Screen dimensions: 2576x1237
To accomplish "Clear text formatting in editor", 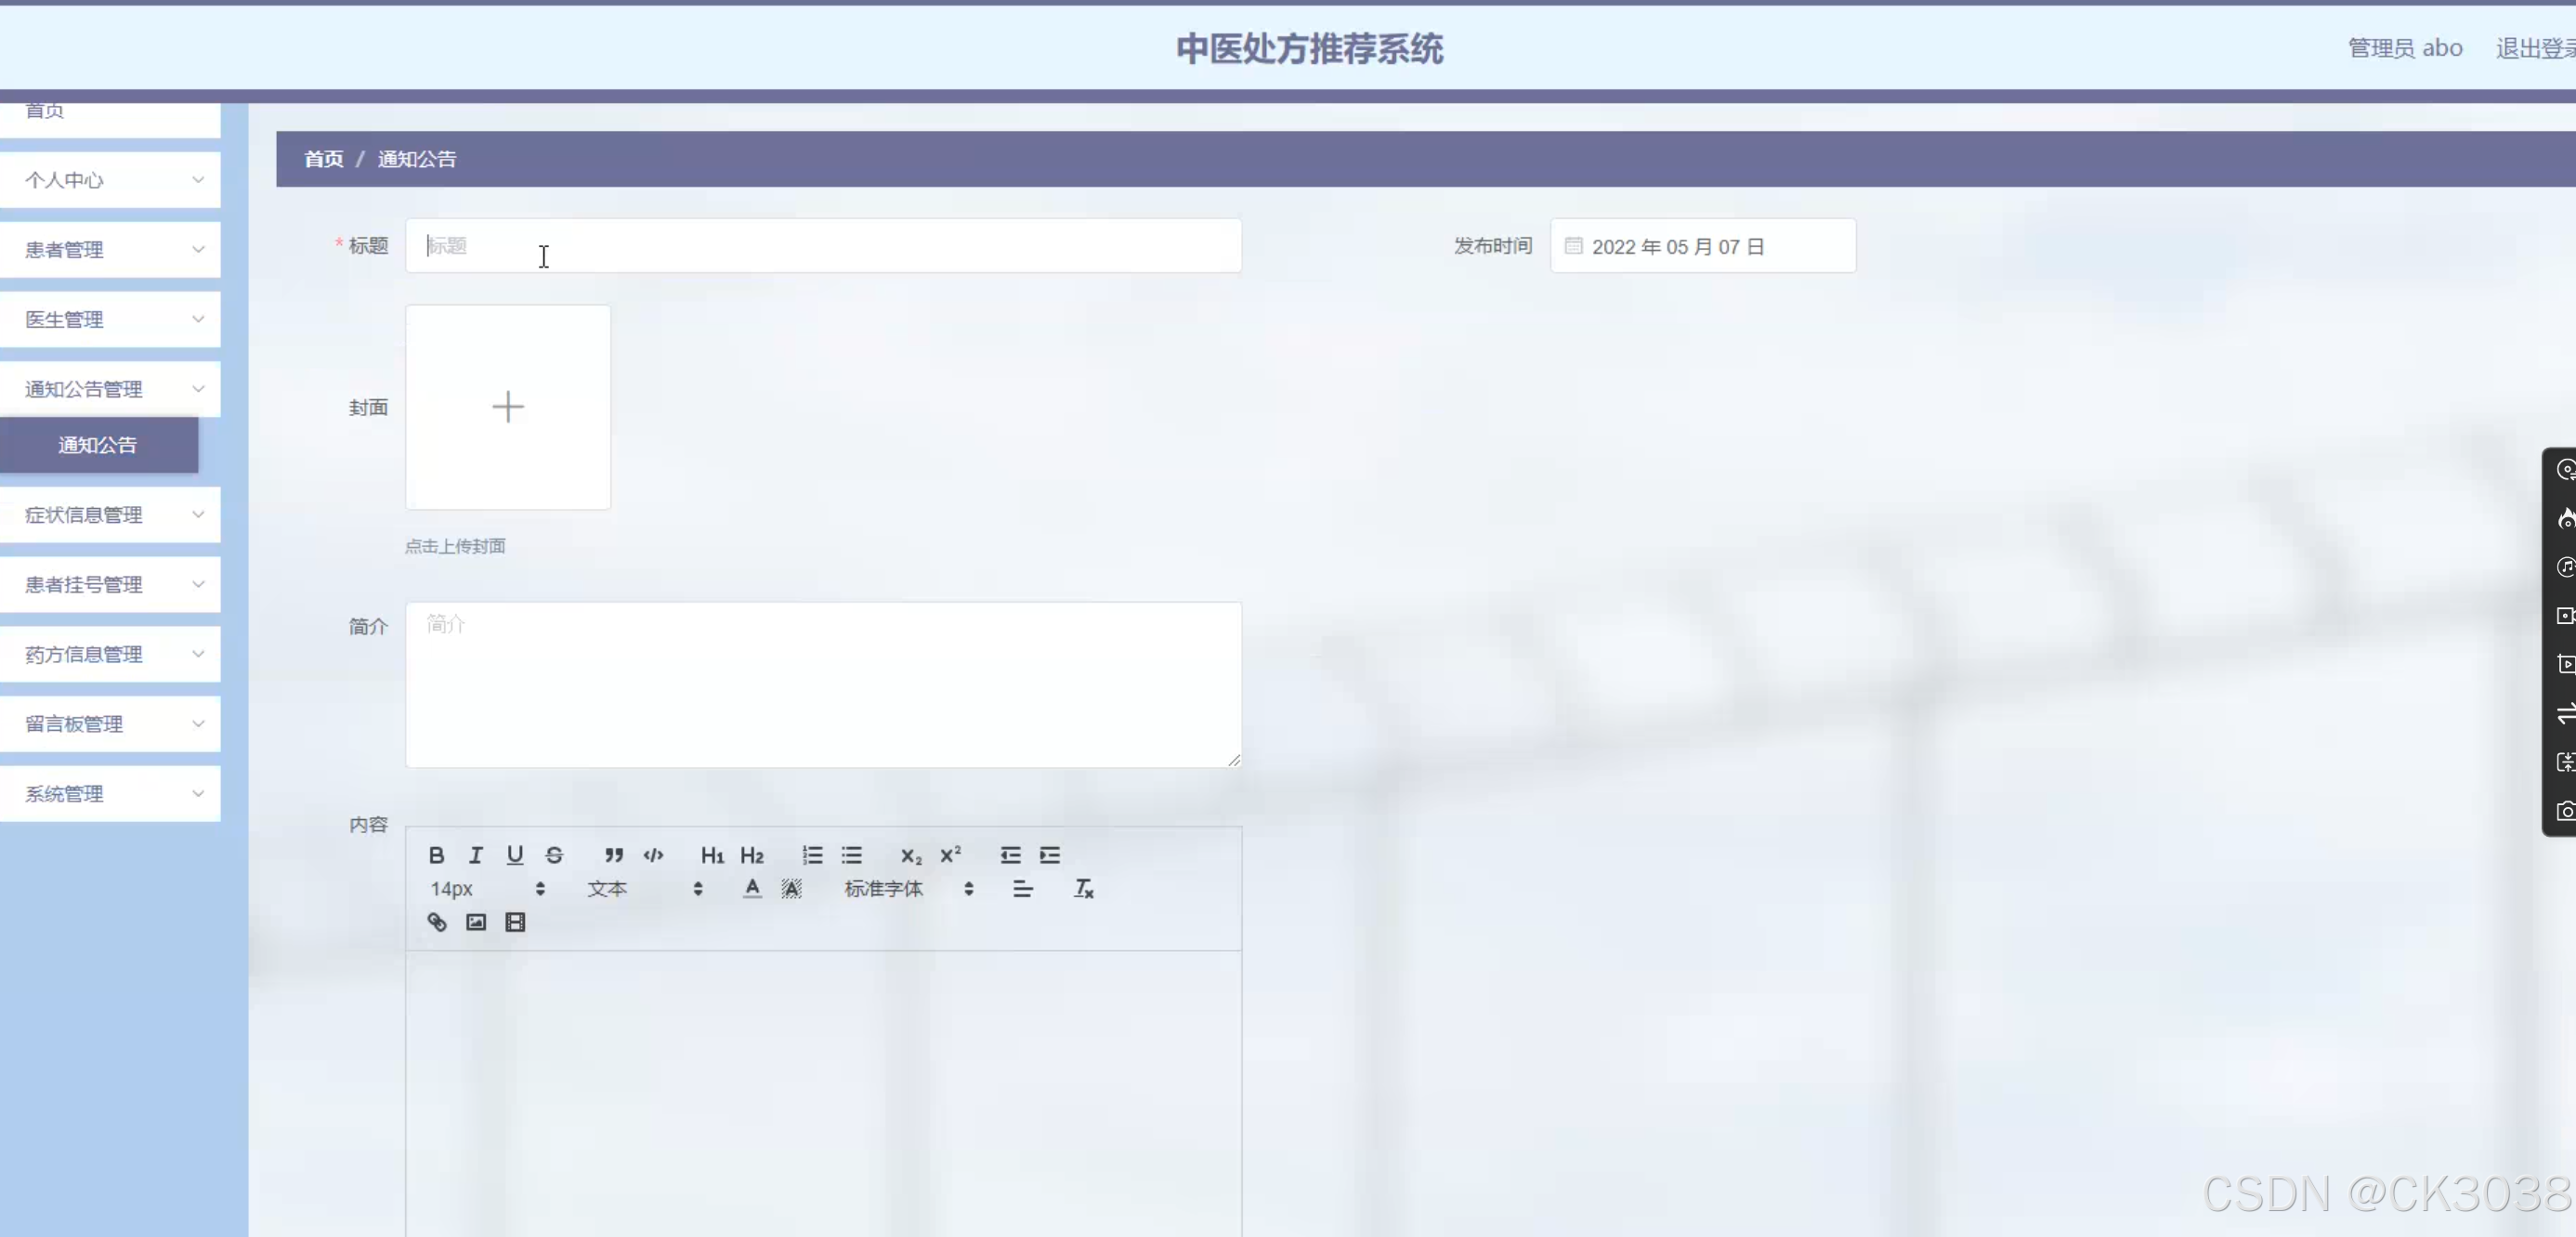I will tap(1083, 889).
